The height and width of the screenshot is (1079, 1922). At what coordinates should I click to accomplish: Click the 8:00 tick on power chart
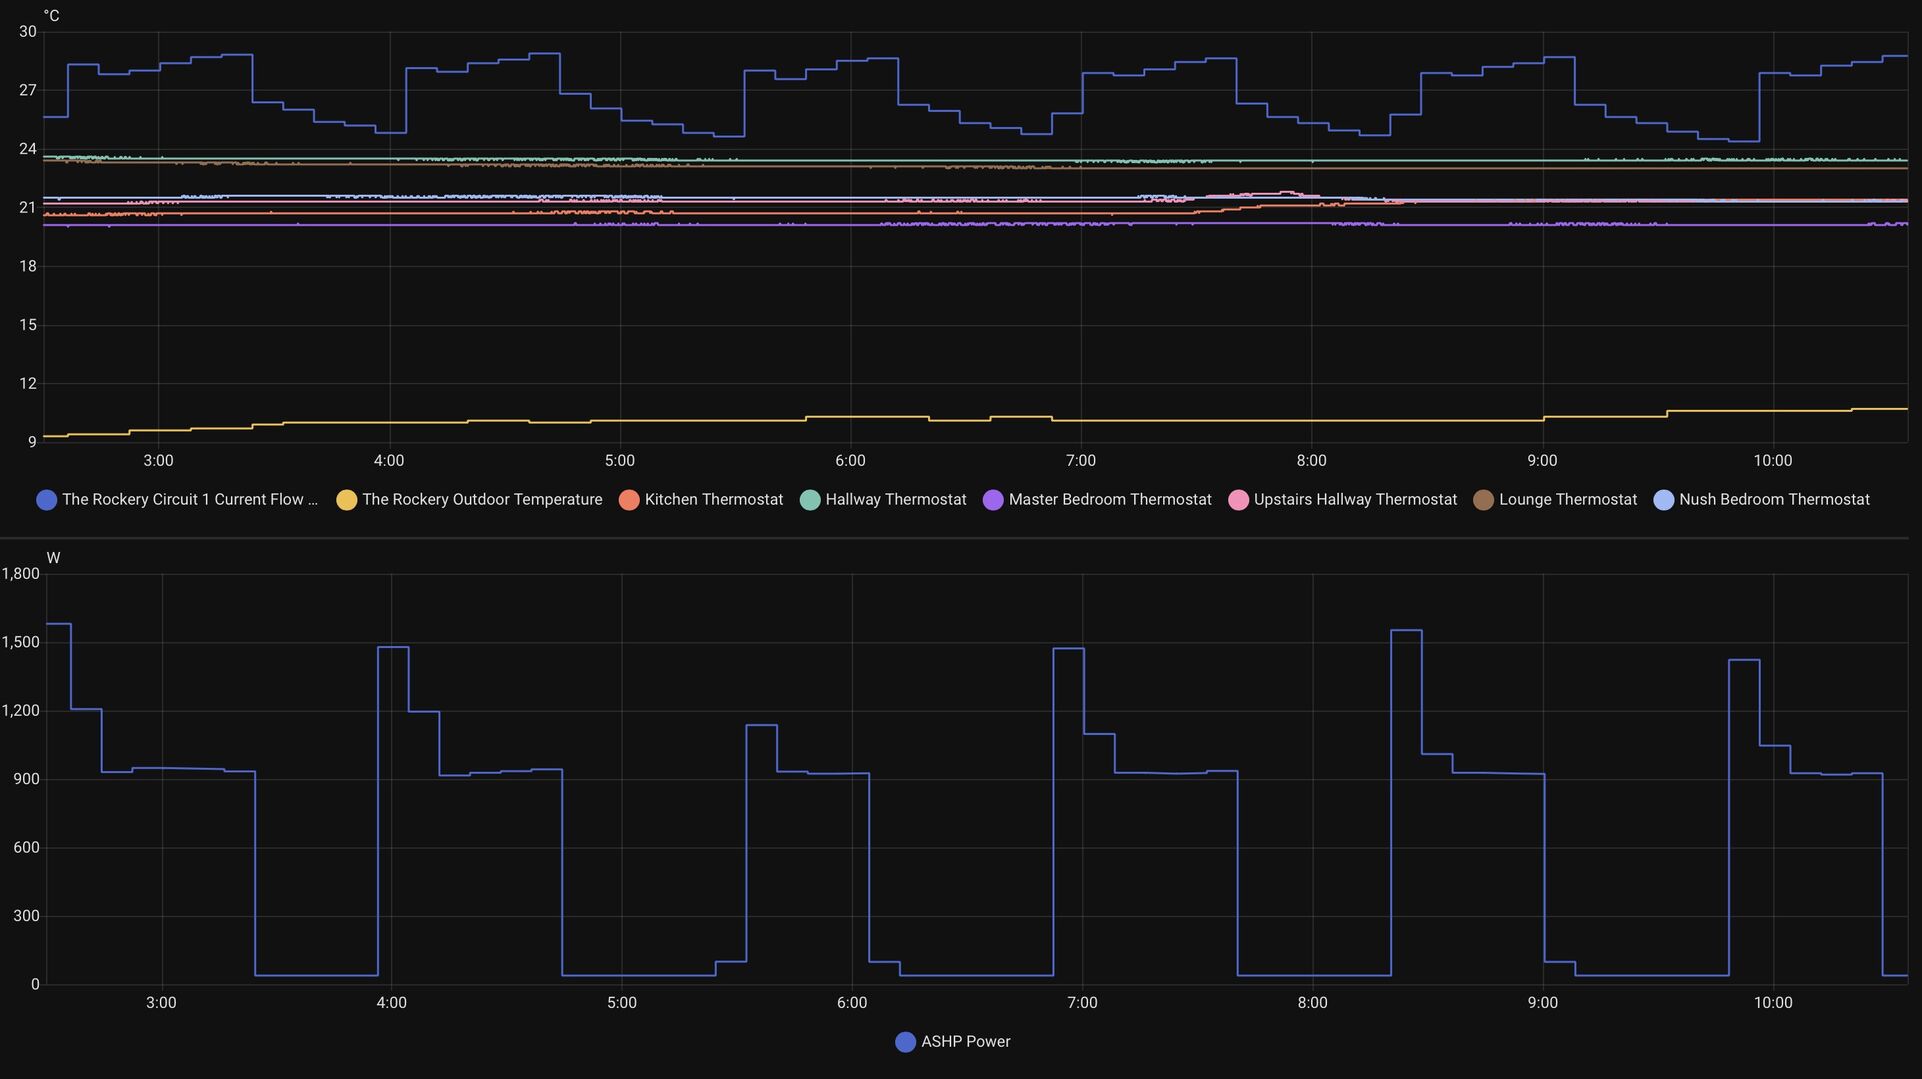1312,1003
